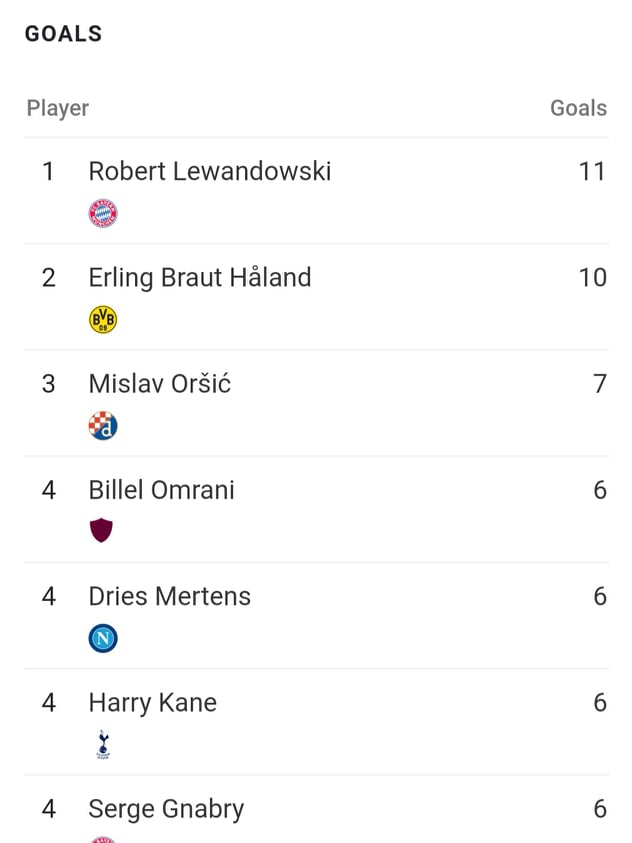Click the GOALS section heading
632x843 pixels.
click(63, 34)
